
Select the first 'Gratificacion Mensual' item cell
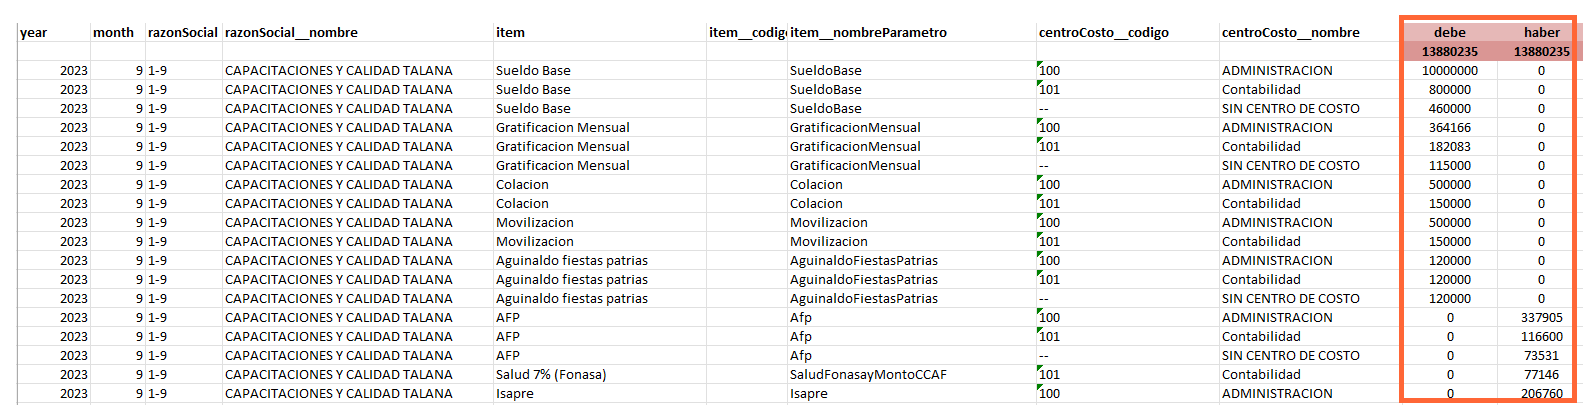600,127
